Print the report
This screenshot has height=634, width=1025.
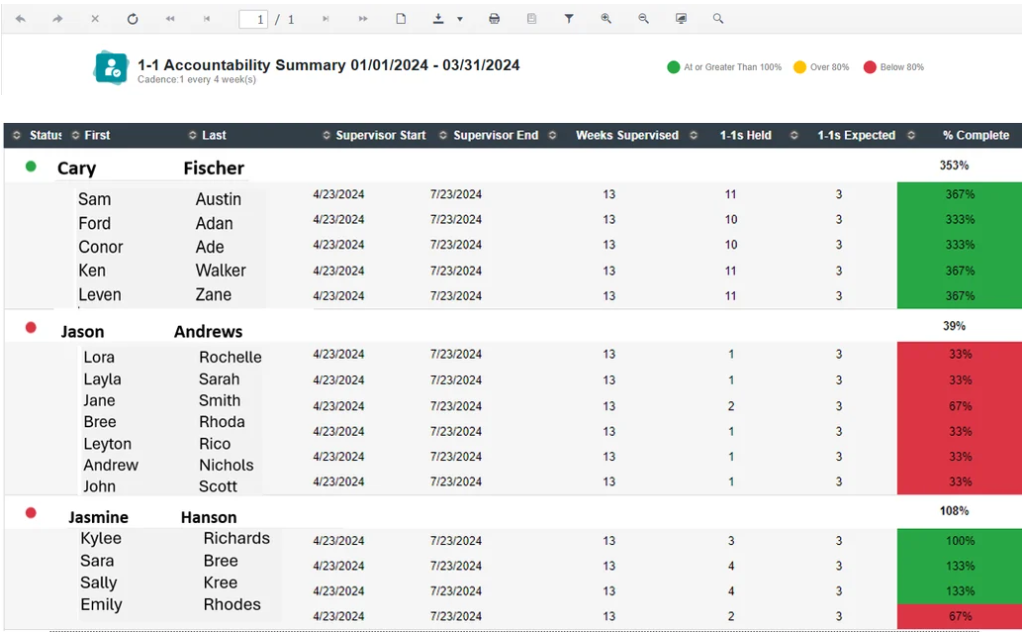point(492,18)
